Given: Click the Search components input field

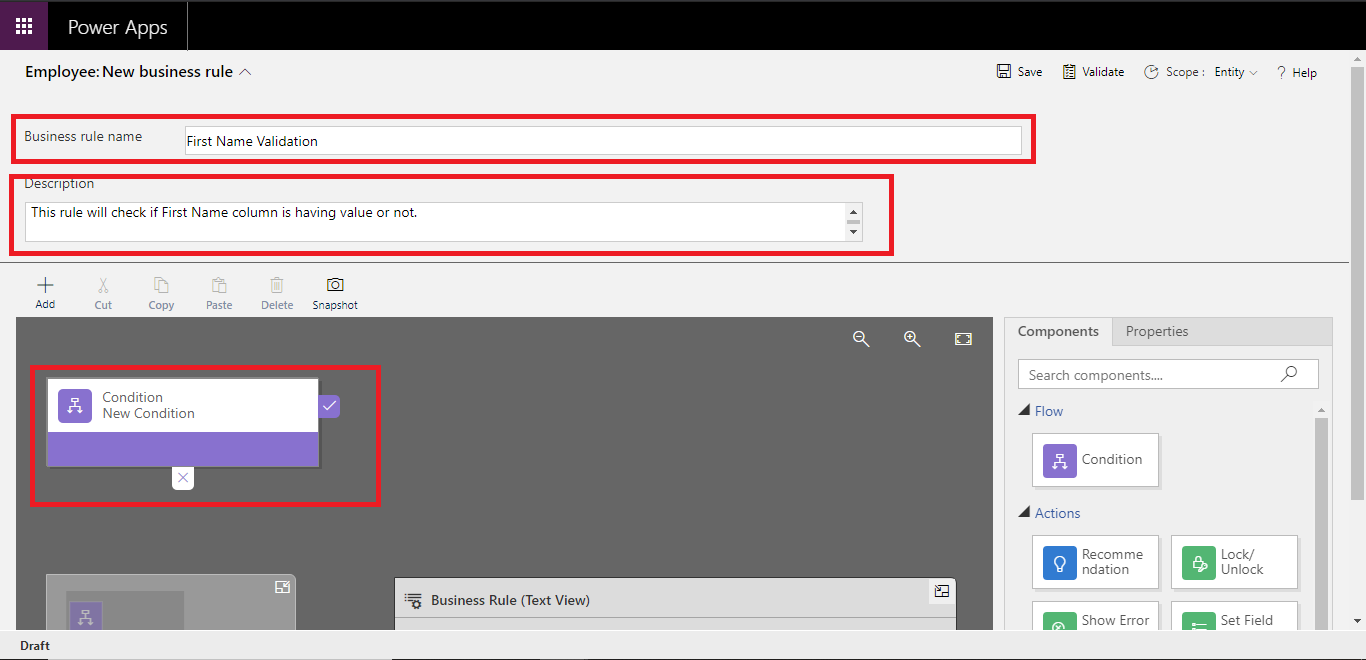Looking at the screenshot, I should (1150, 374).
